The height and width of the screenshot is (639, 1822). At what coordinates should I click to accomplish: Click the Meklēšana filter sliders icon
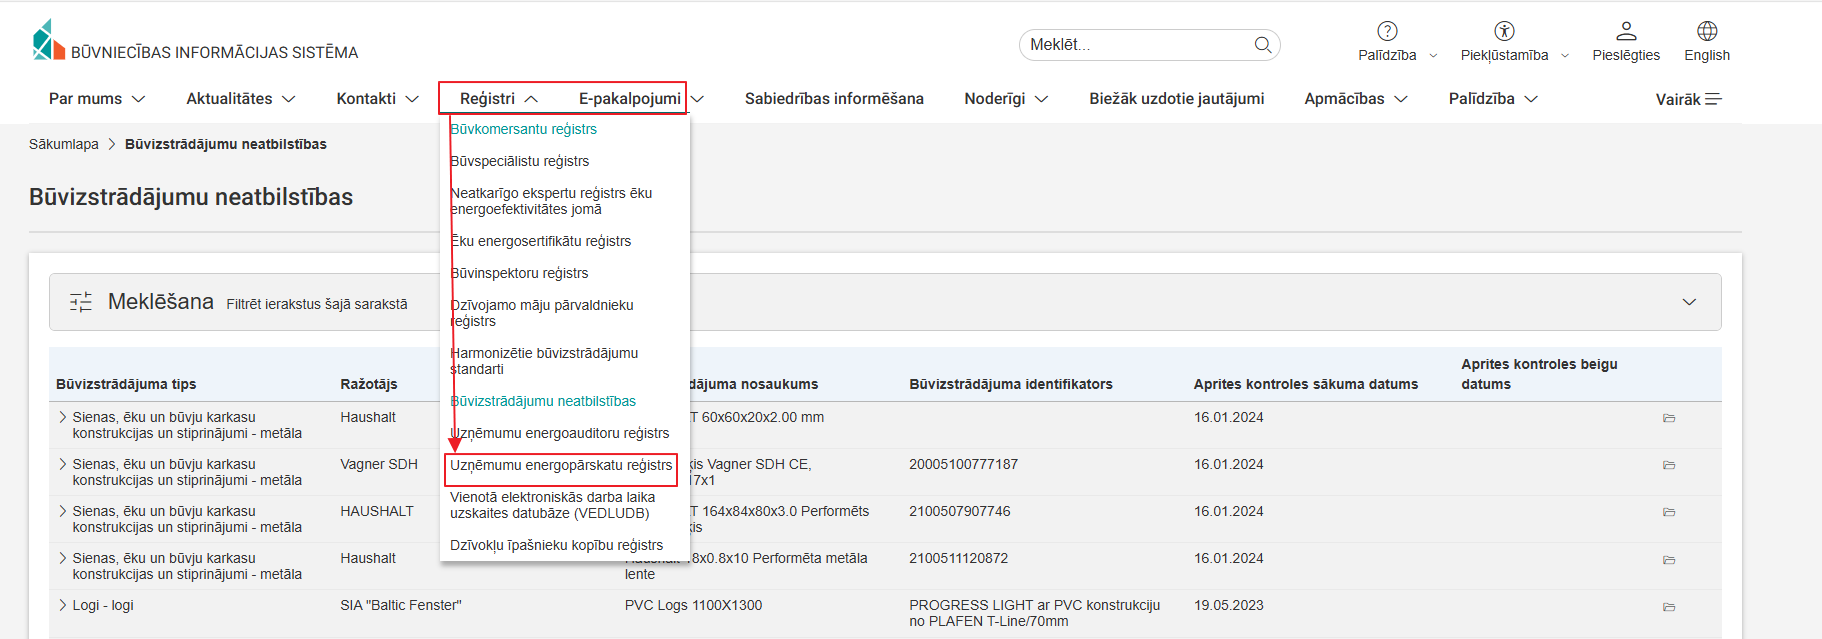[81, 302]
